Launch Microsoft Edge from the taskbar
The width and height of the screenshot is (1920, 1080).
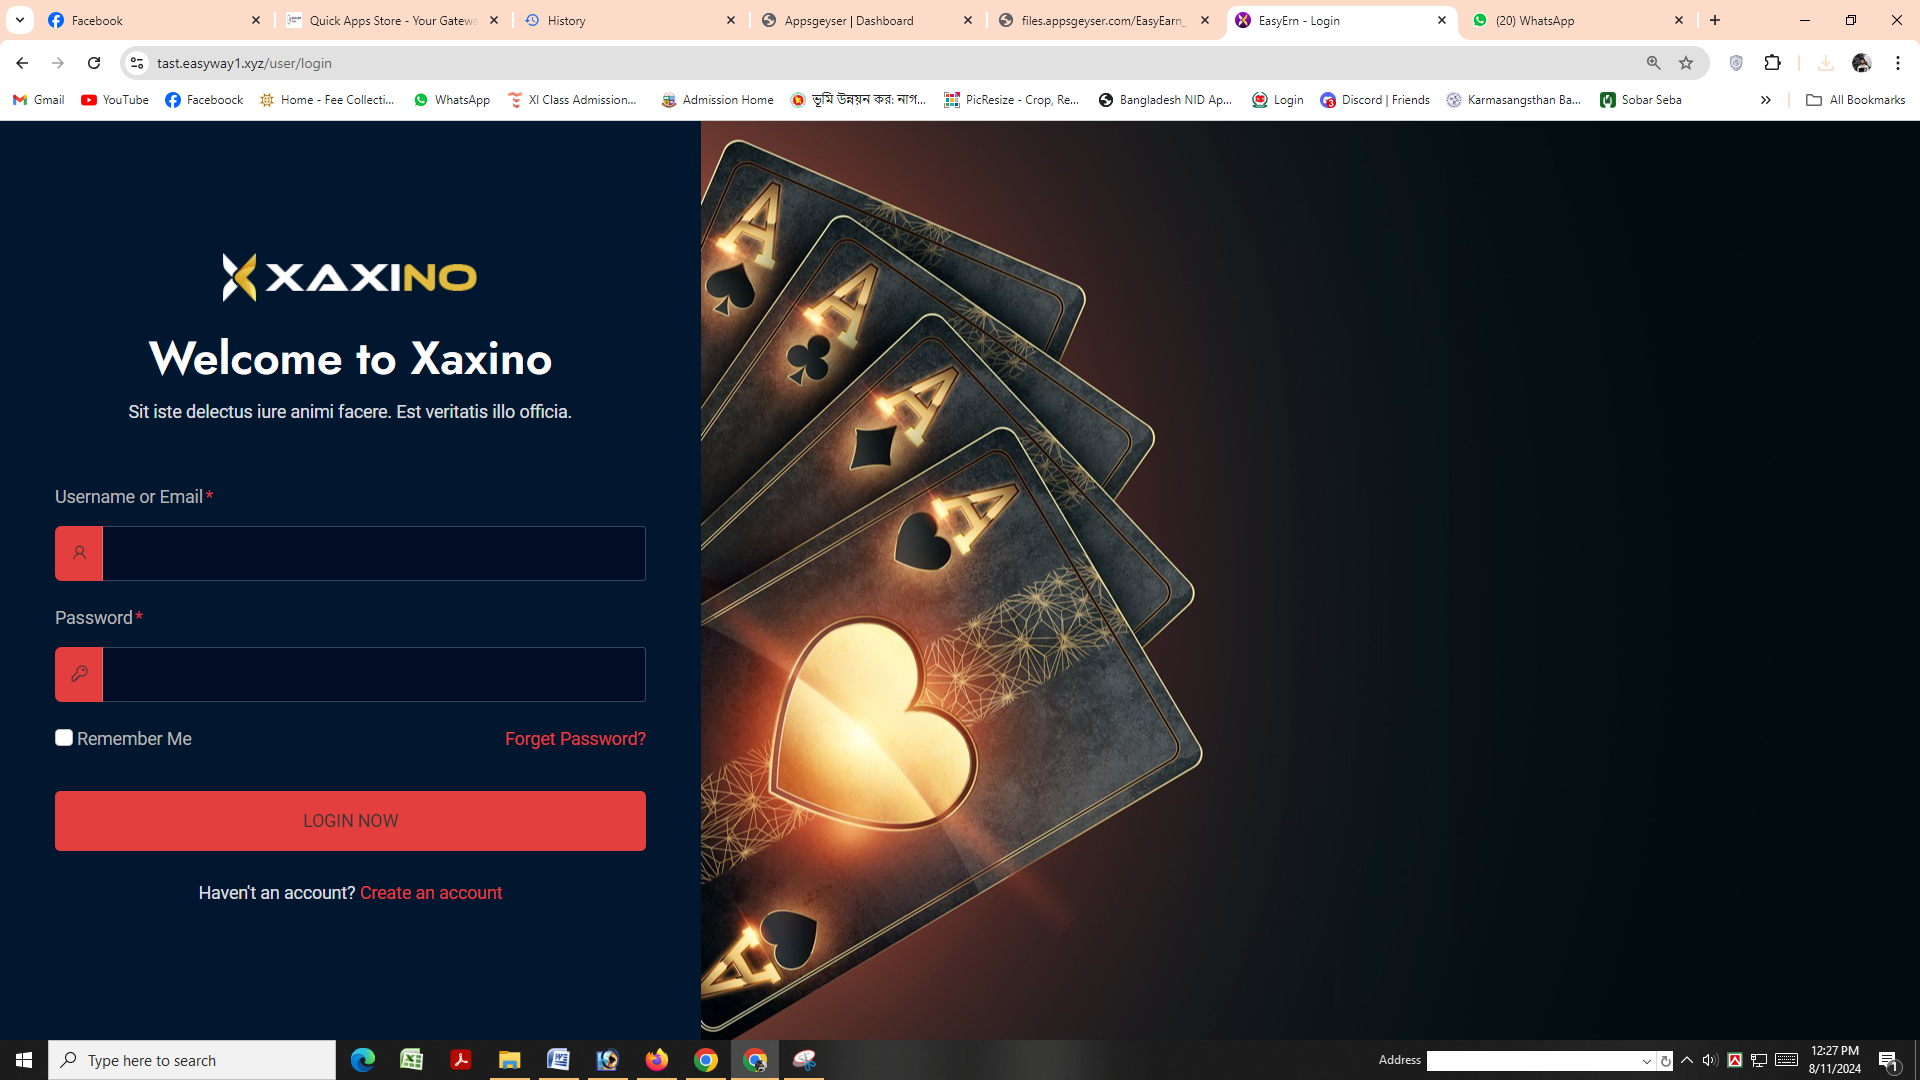coord(362,1060)
